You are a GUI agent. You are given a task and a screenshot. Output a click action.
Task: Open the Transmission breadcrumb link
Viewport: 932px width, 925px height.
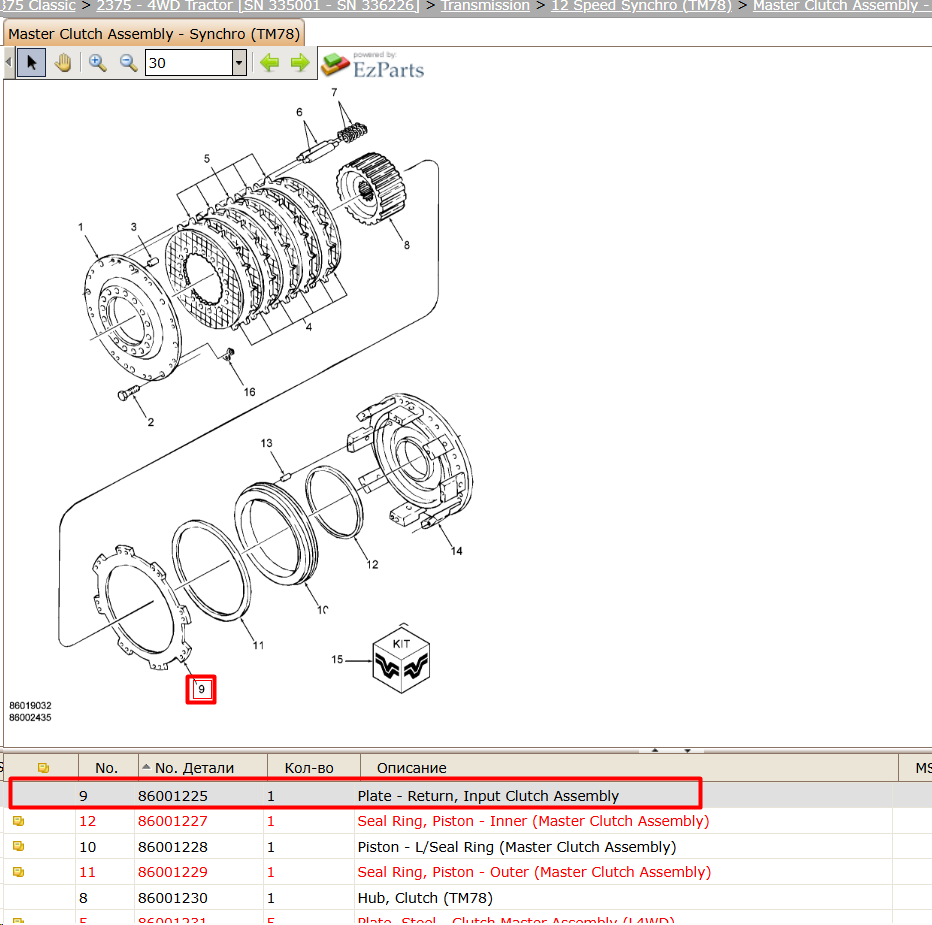click(485, 6)
